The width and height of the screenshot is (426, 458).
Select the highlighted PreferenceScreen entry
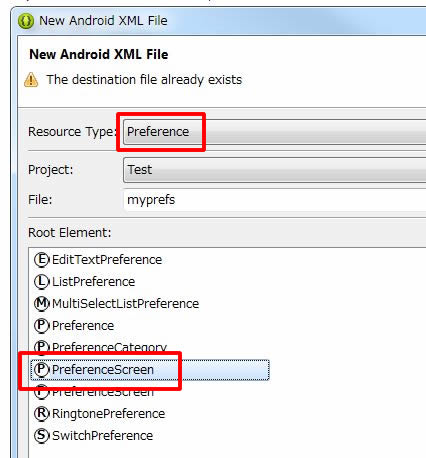pyautogui.click(x=150, y=370)
